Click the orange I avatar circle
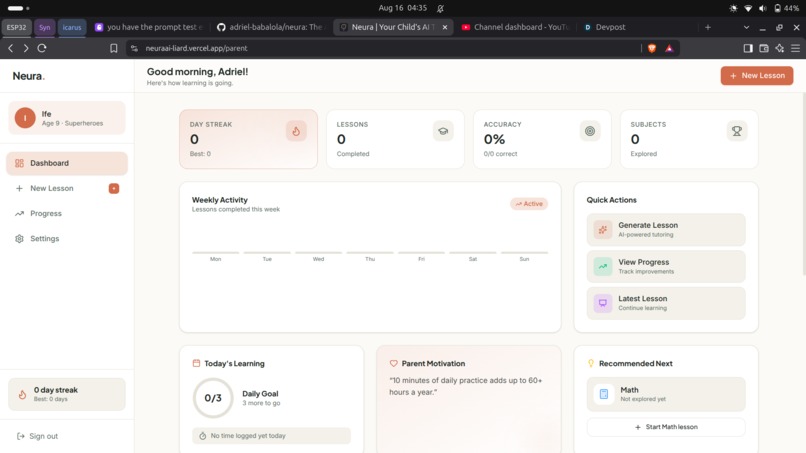Screen dimensions: 806x453 [x=25, y=118]
